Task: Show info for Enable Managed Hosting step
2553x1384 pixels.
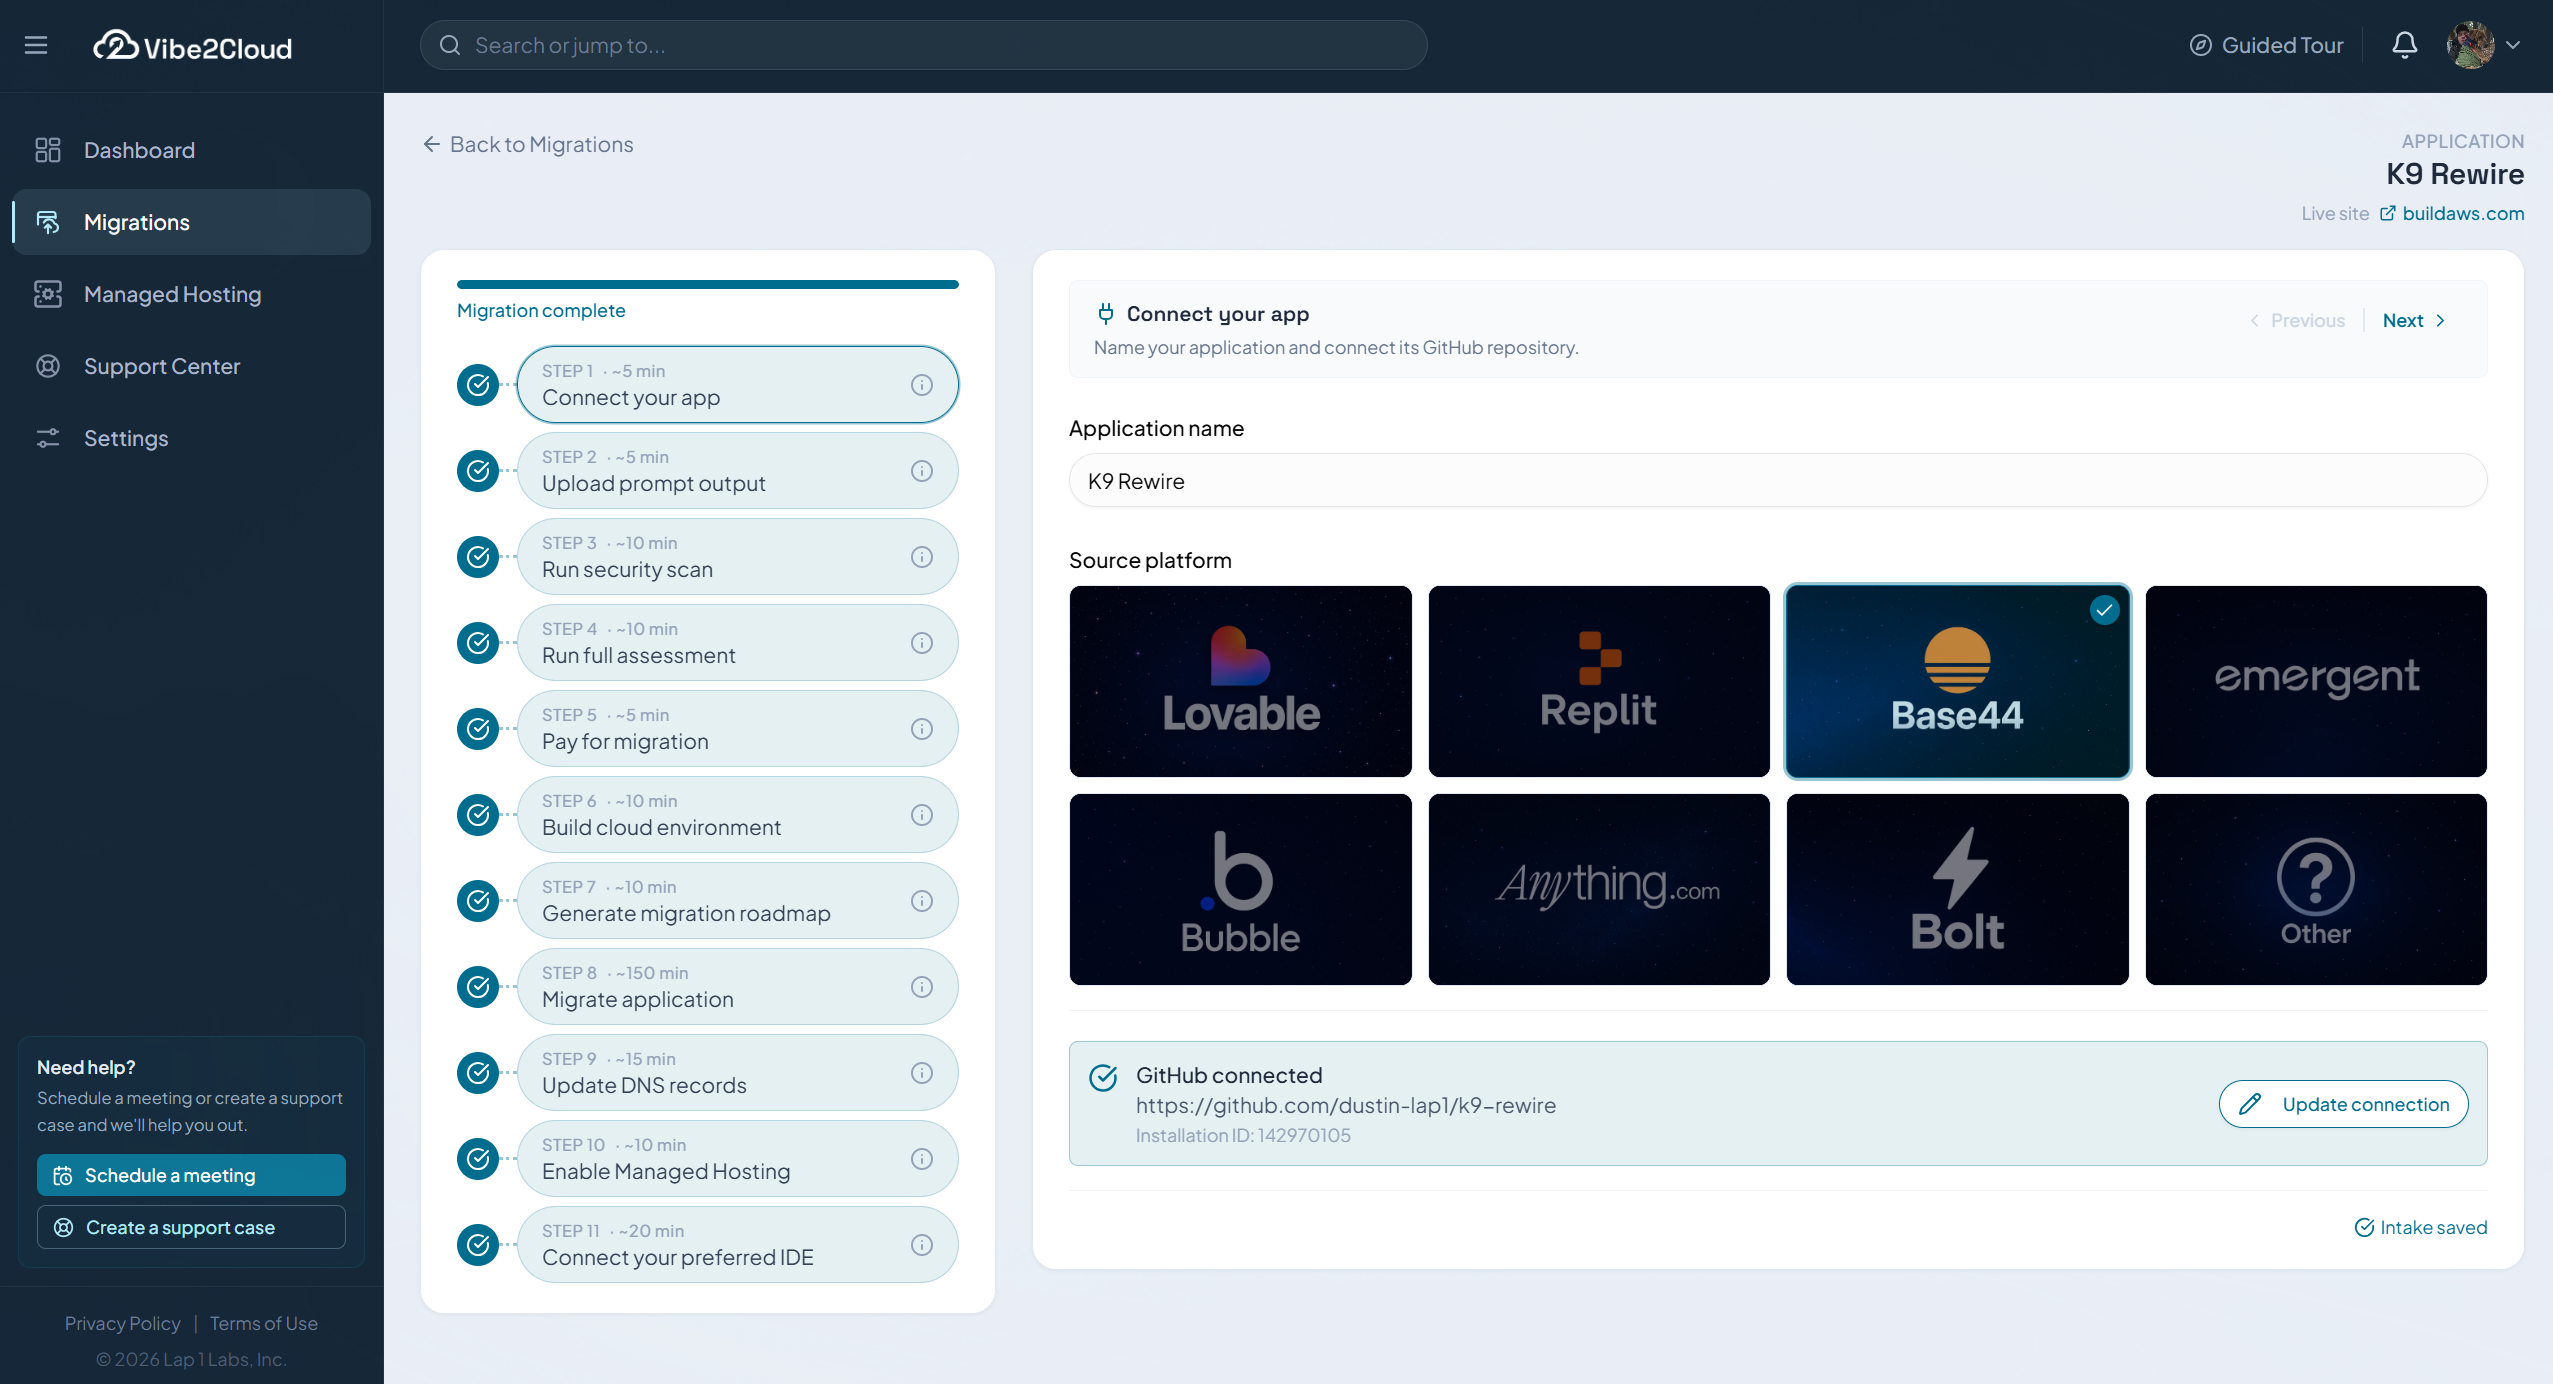Action: point(922,1159)
